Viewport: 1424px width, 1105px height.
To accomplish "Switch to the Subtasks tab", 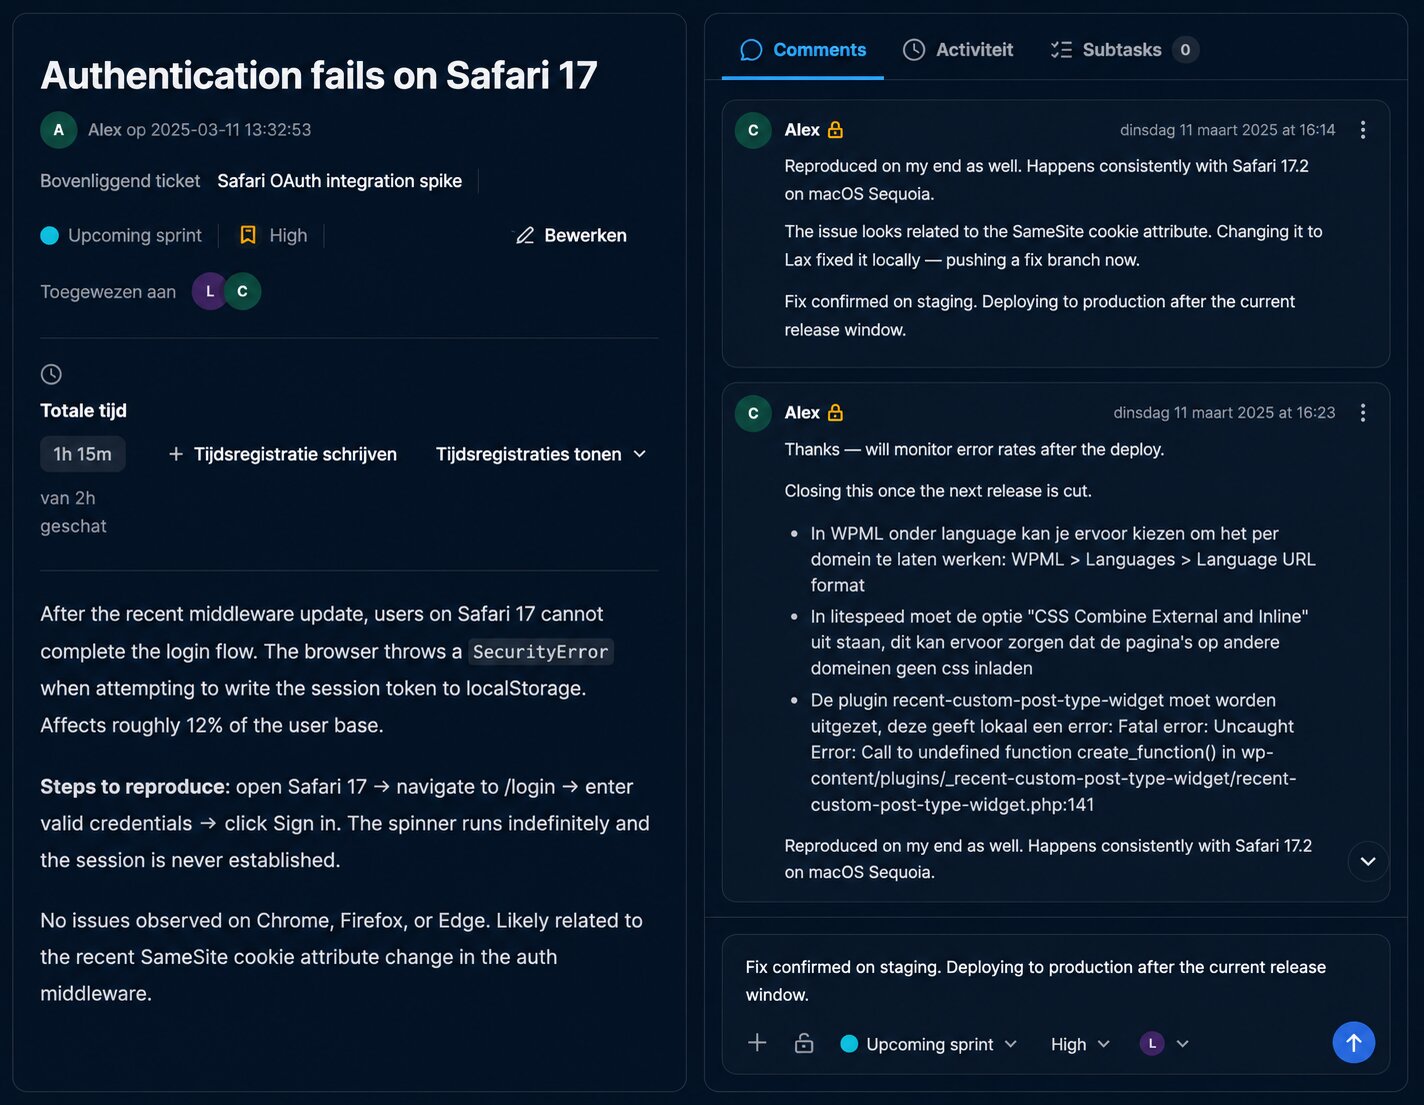I will click(x=1123, y=50).
